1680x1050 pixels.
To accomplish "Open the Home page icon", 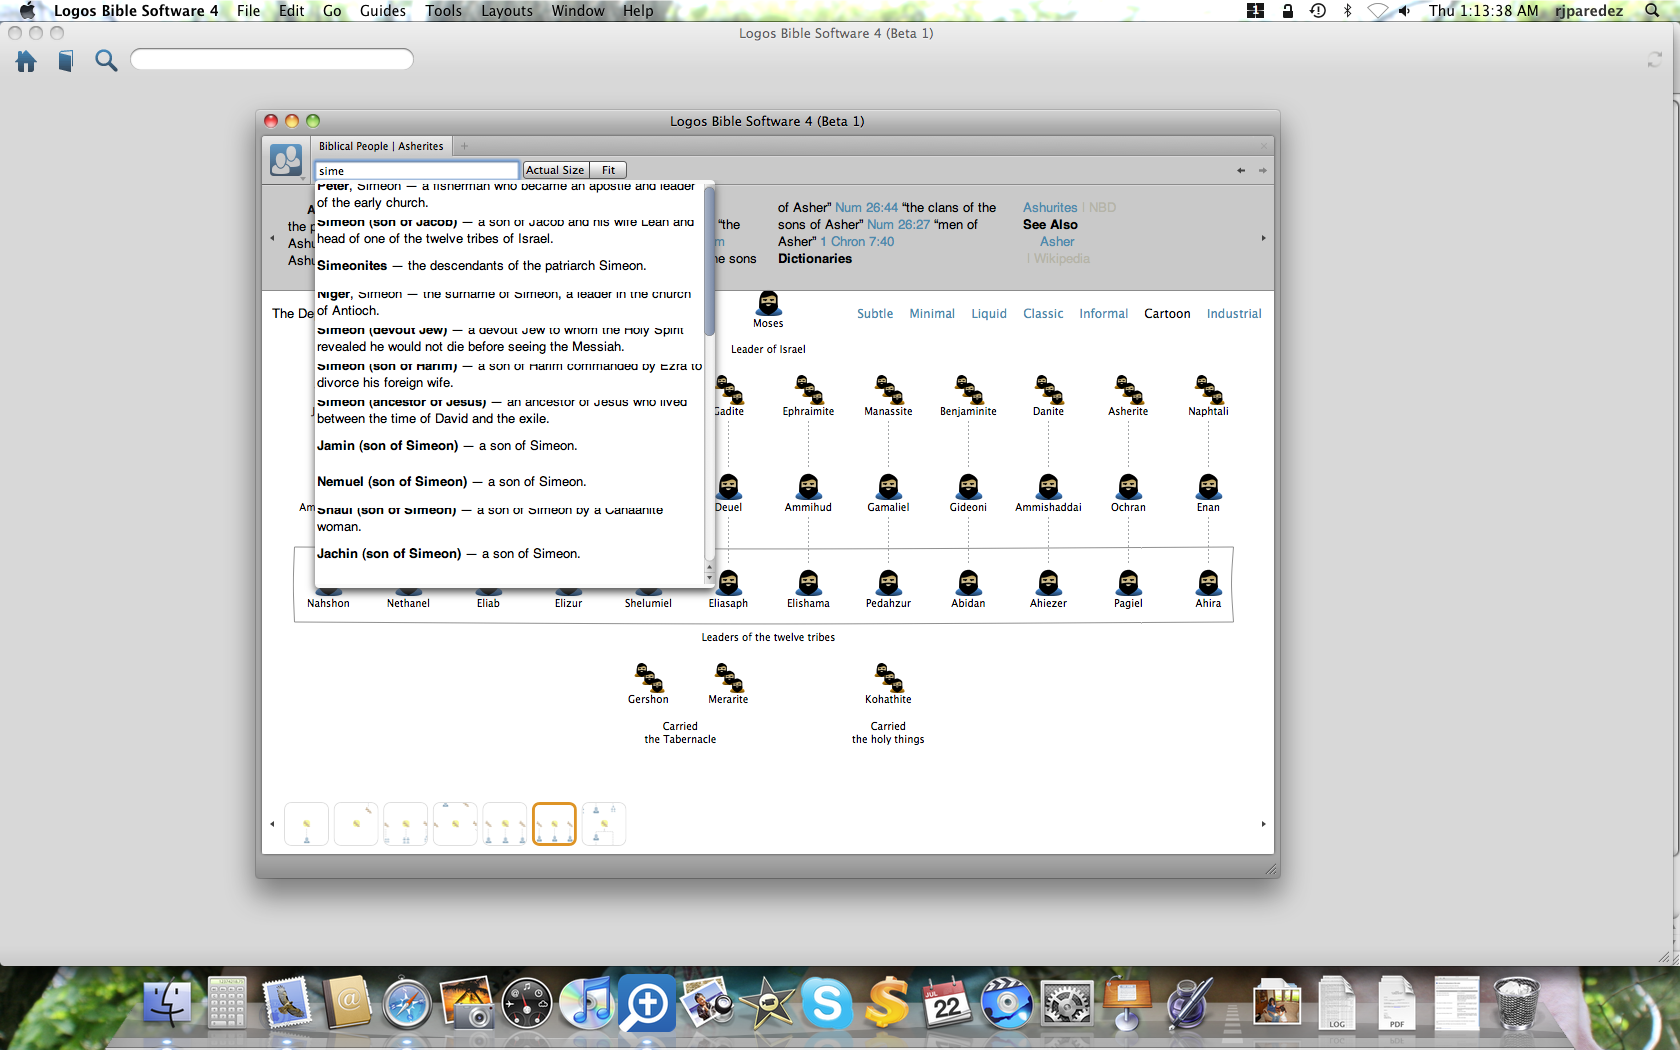I will 26,61.
